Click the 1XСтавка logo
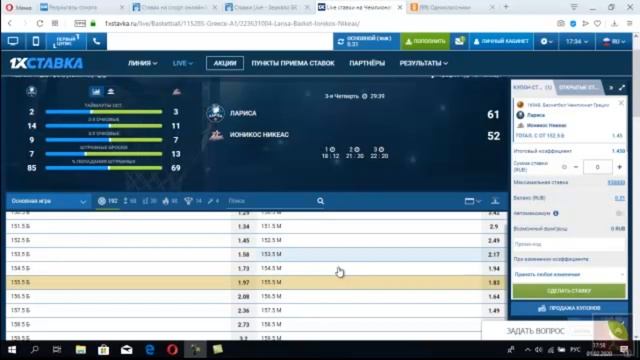640x360 pixels. [46, 63]
